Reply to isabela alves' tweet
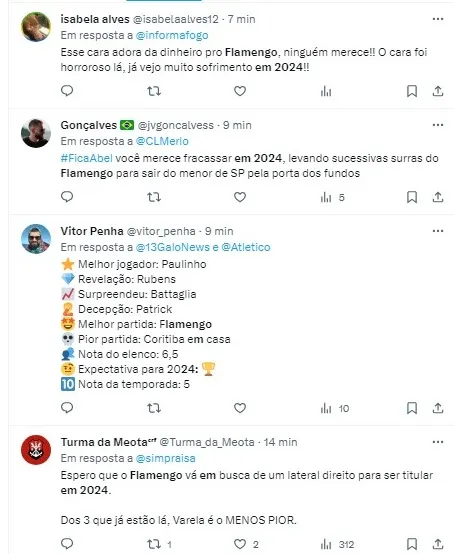This screenshot has width=454, height=554. coord(67,91)
